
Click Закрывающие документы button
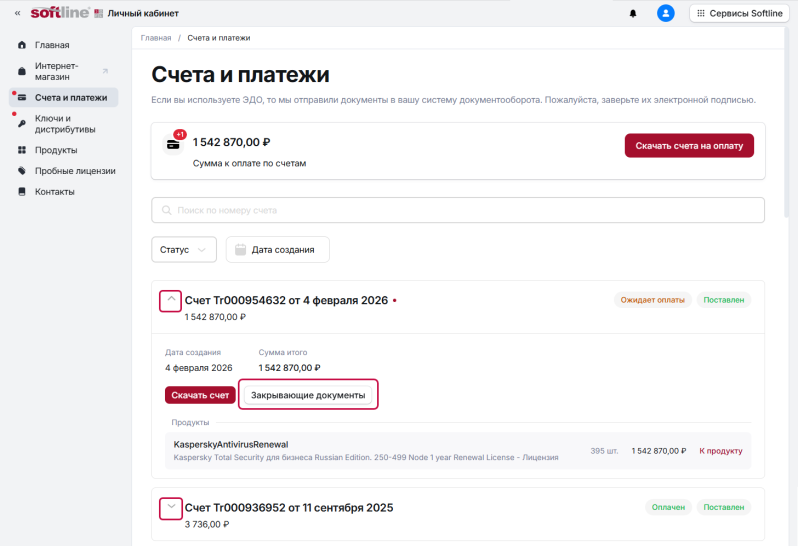308,395
